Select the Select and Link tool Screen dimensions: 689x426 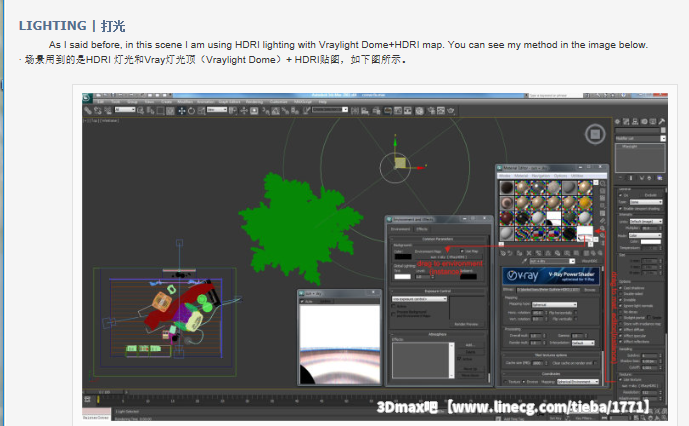pyautogui.click(x=87, y=111)
